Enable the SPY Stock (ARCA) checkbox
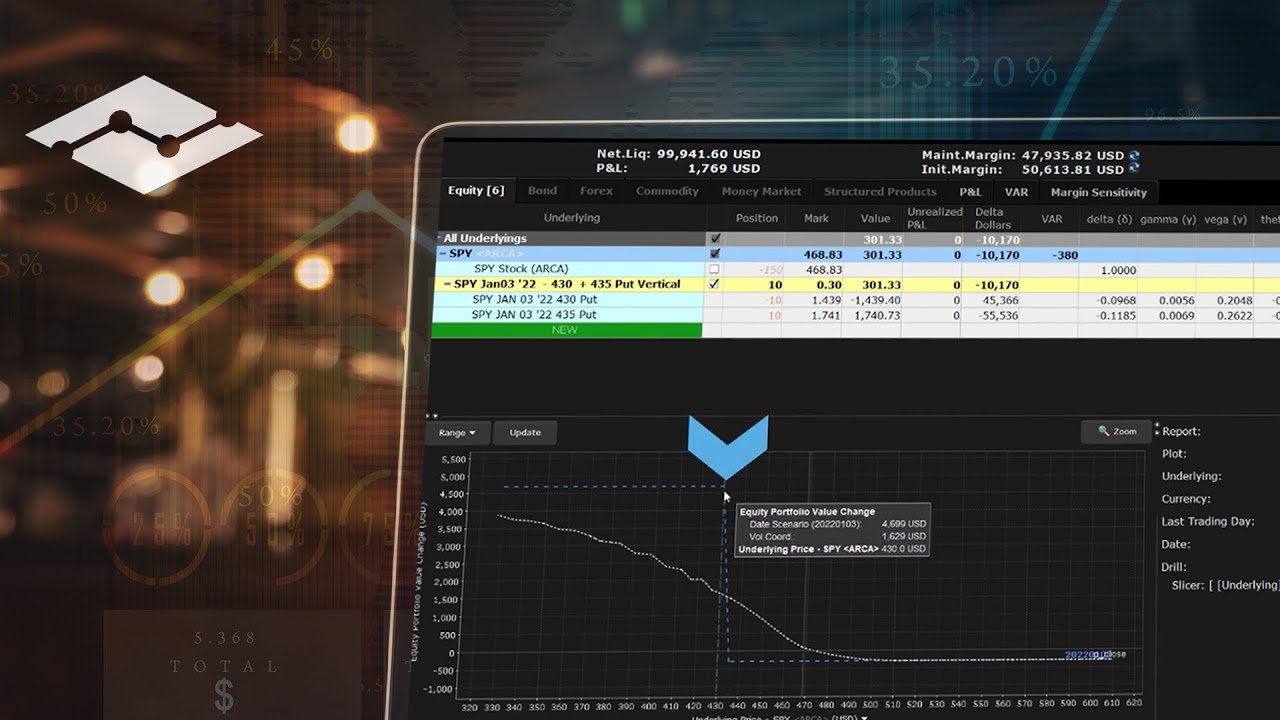Image resolution: width=1280 pixels, height=720 pixels. [x=714, y=269]
